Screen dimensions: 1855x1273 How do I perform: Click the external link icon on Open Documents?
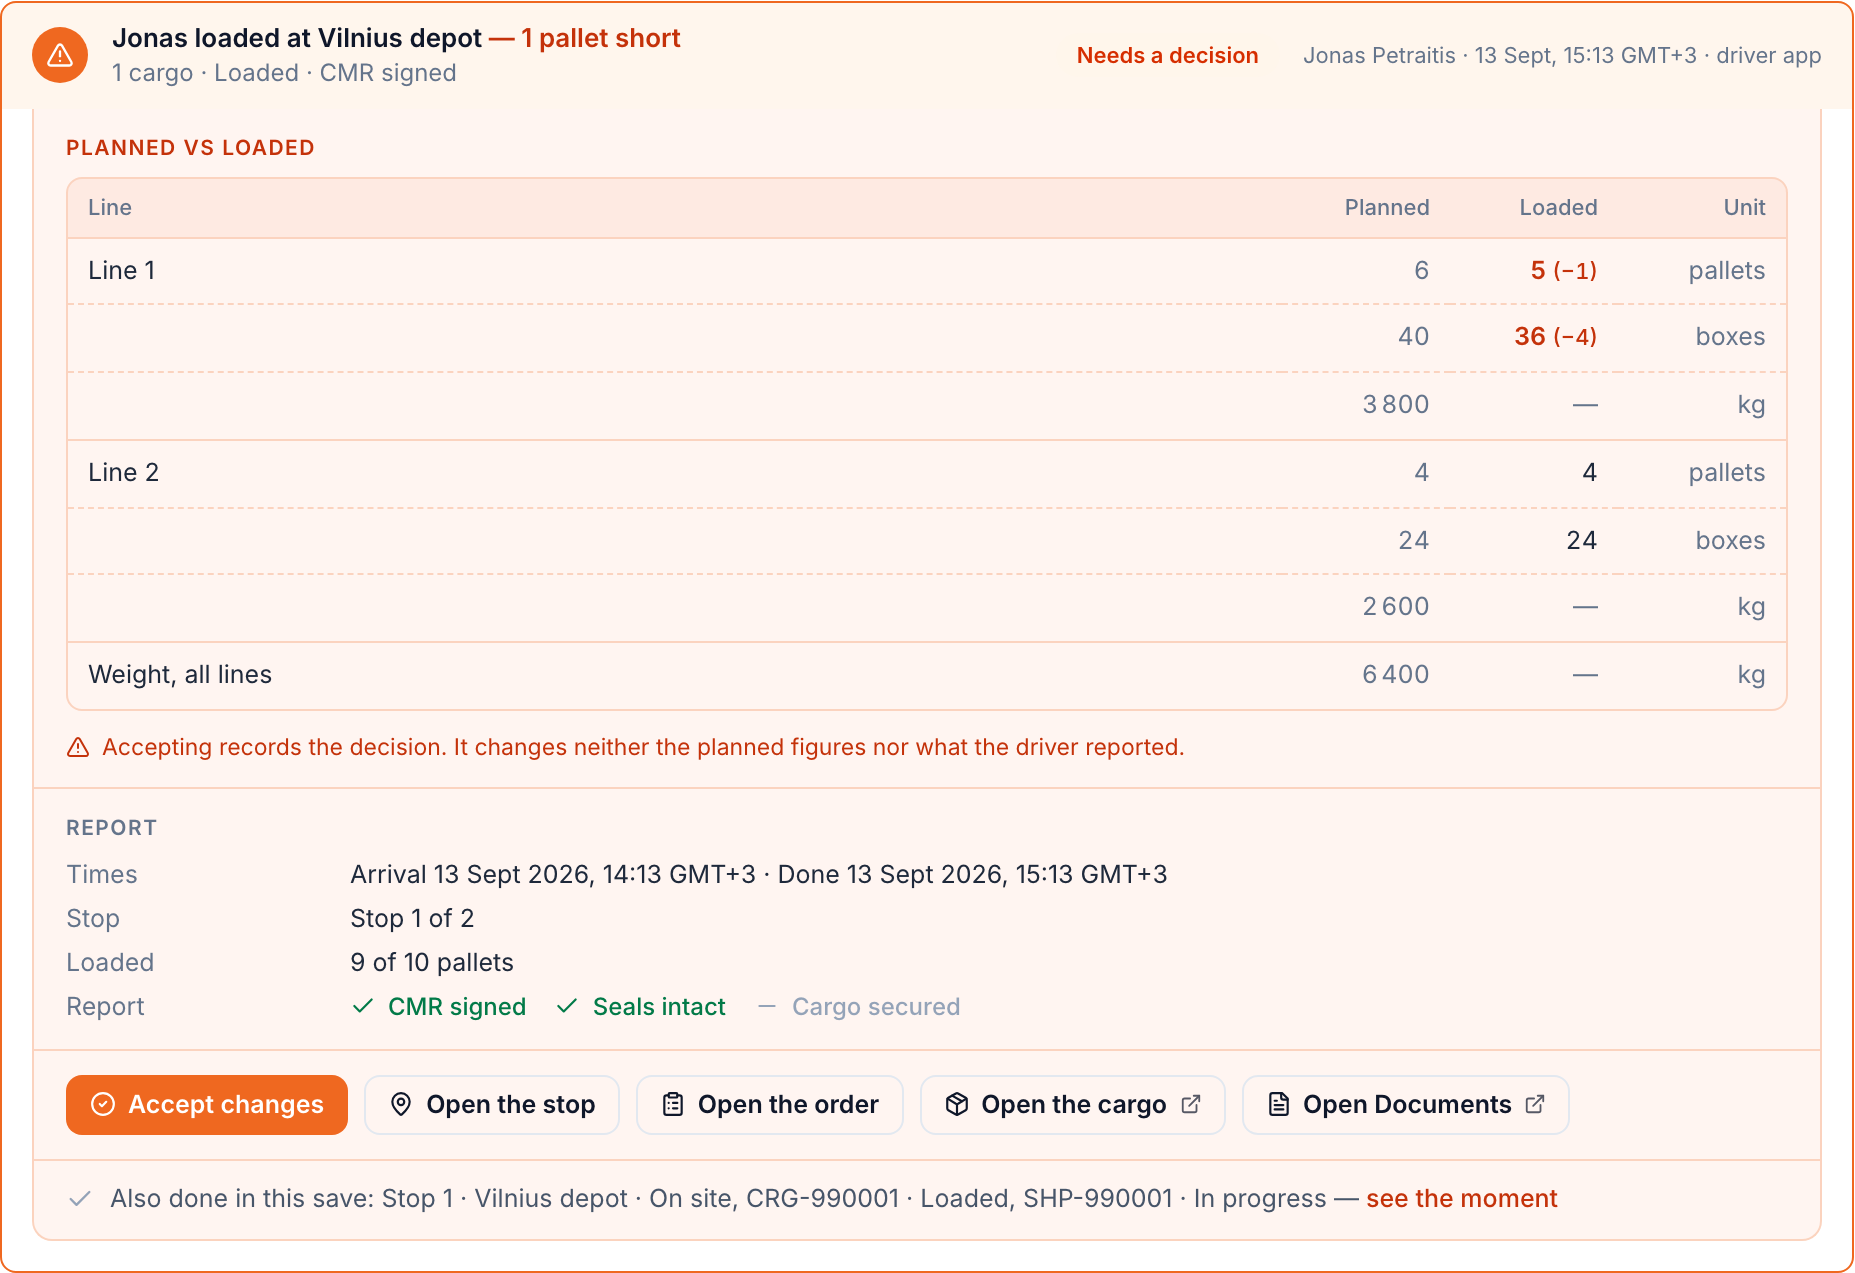pyautogui.click(x=1535, y=1104)
